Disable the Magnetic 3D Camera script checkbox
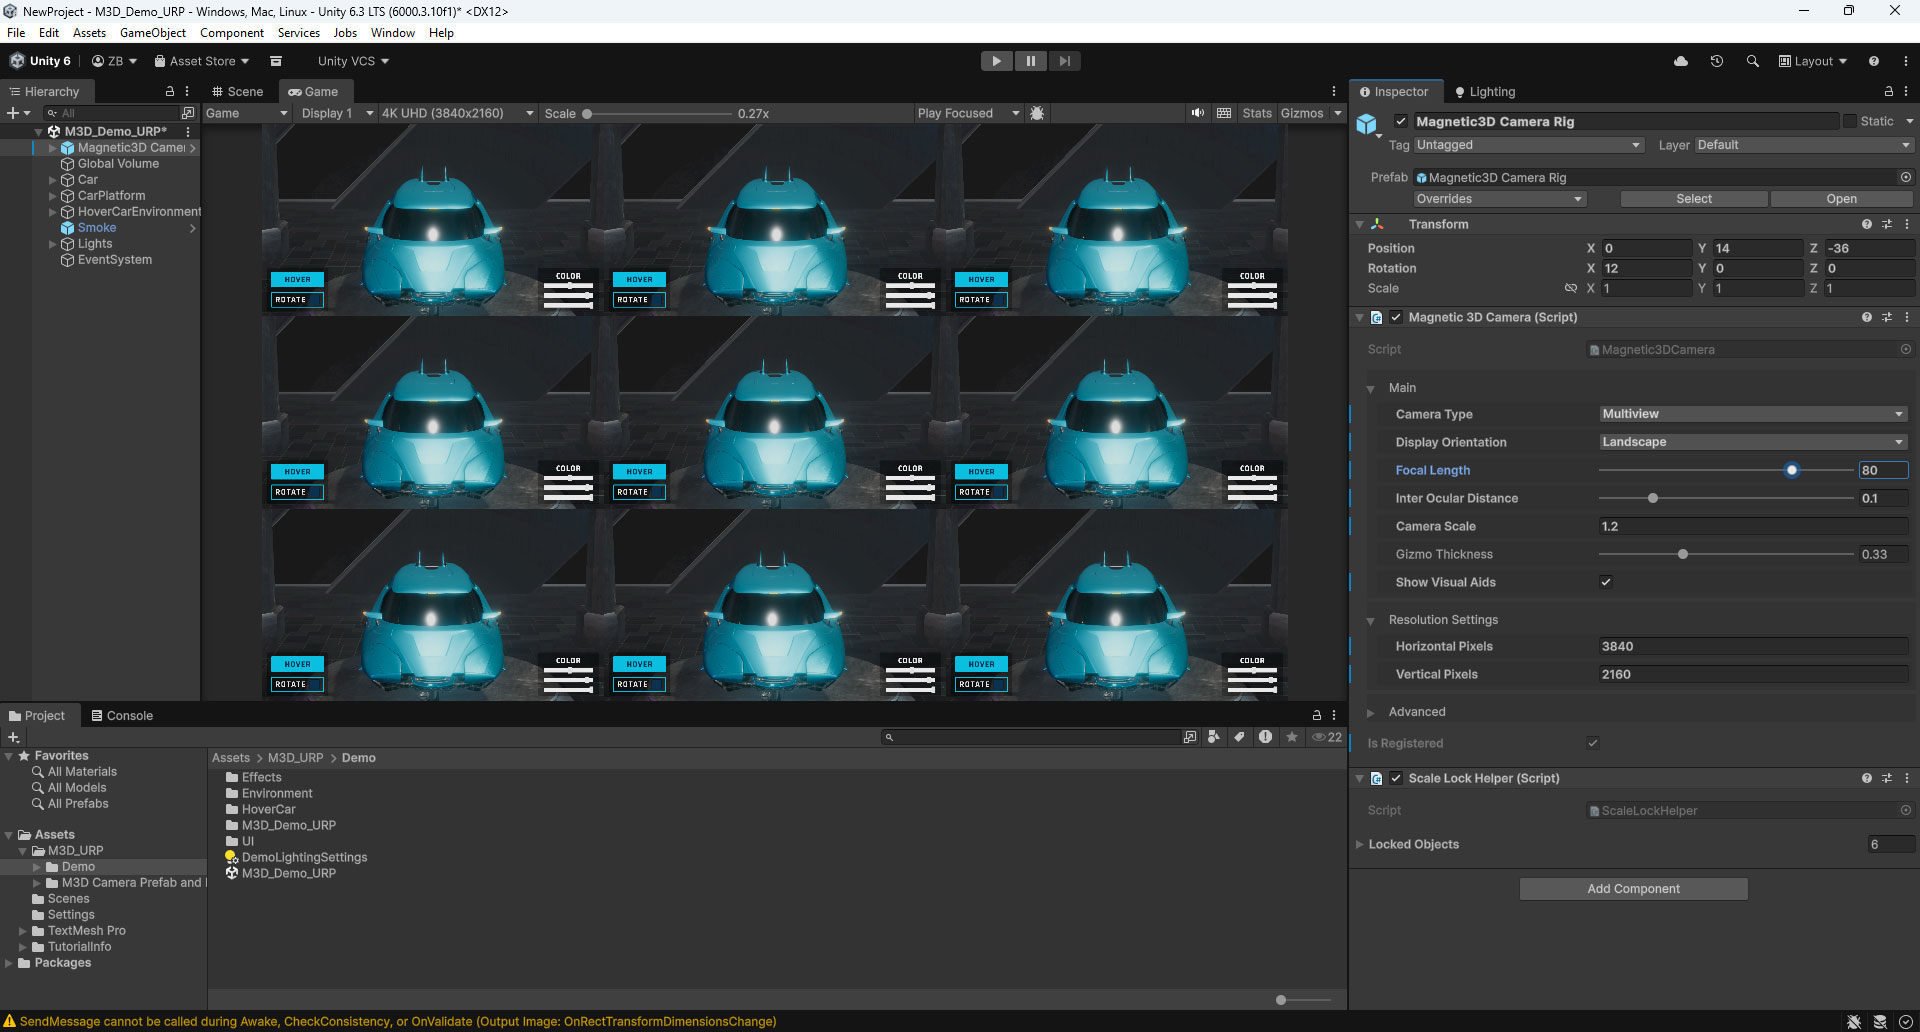The image size is (1920, 1032). [1396, 317]
